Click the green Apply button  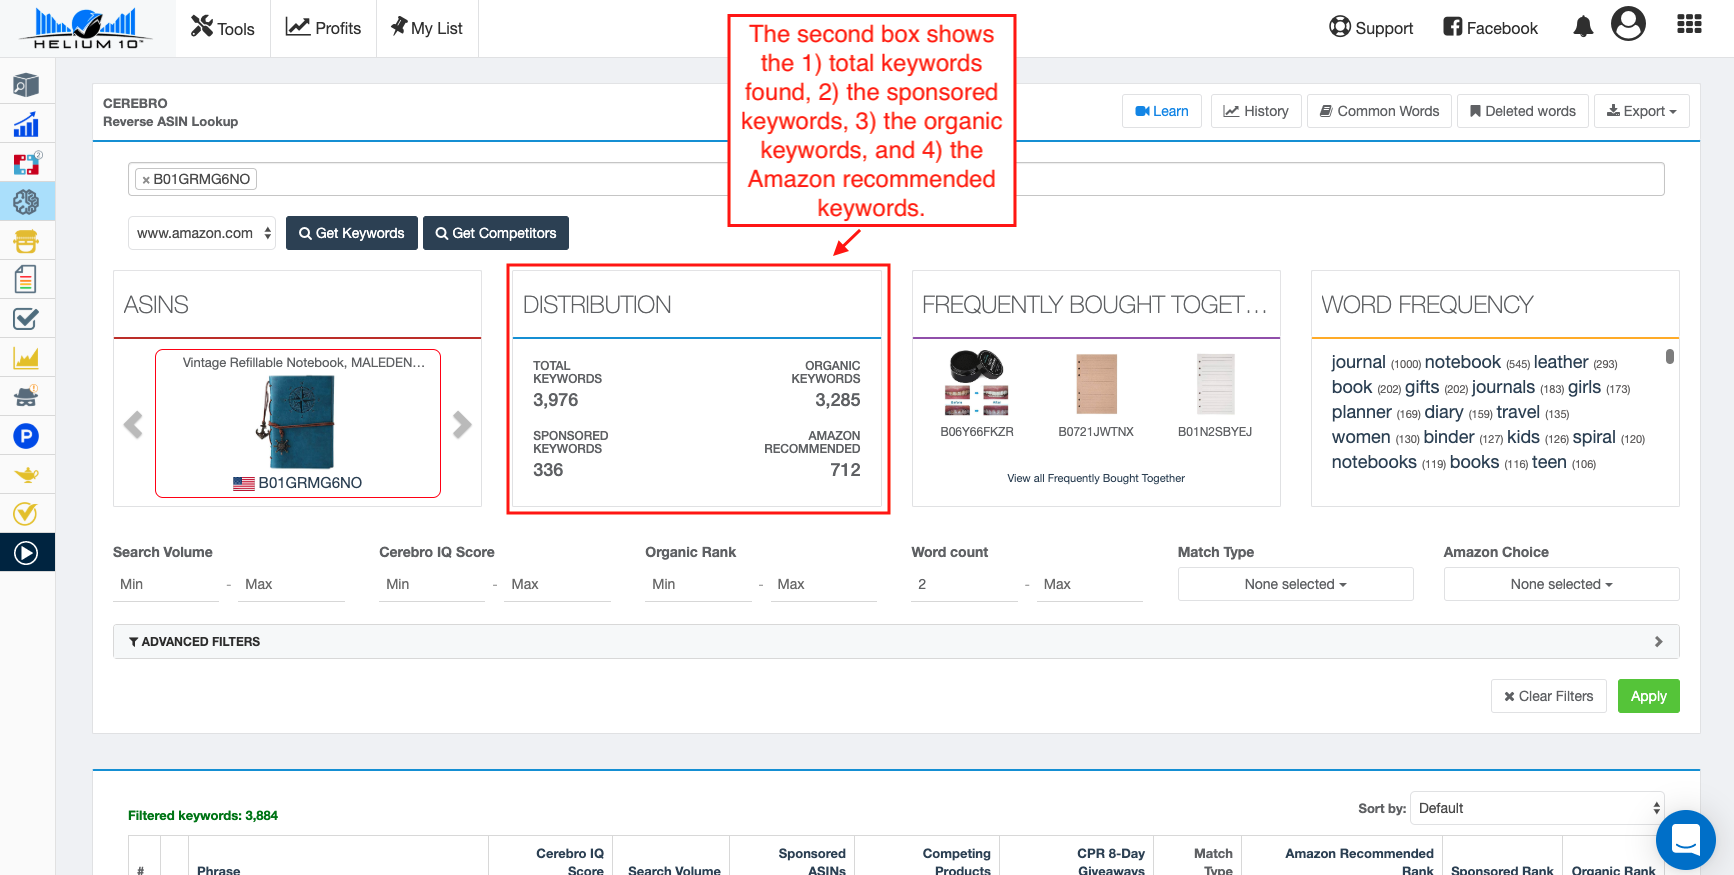tap(1648, 696)
